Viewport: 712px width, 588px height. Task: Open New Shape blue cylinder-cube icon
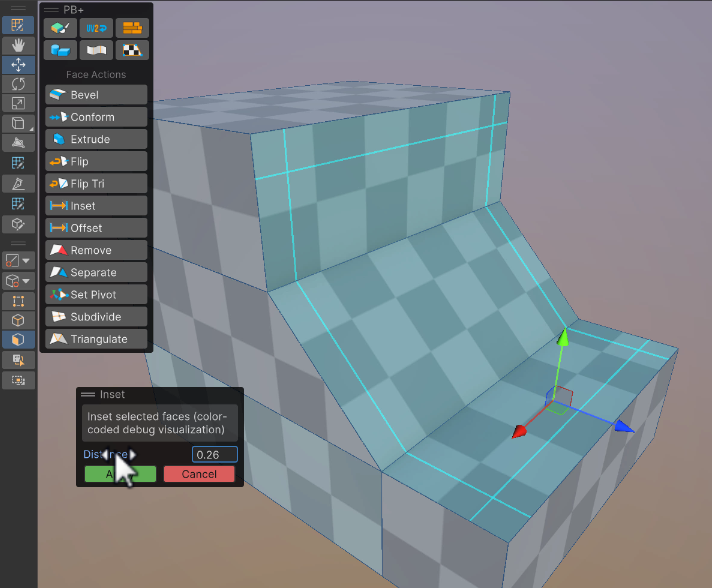60,50
